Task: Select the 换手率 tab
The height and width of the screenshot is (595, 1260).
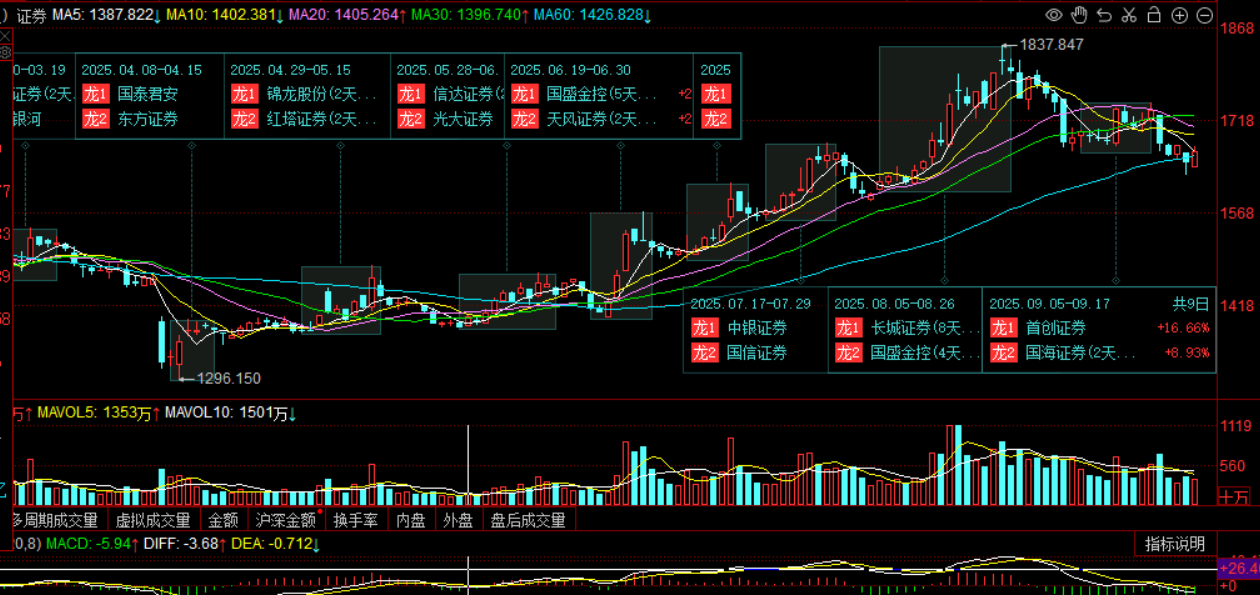Action: click(356, 520)
